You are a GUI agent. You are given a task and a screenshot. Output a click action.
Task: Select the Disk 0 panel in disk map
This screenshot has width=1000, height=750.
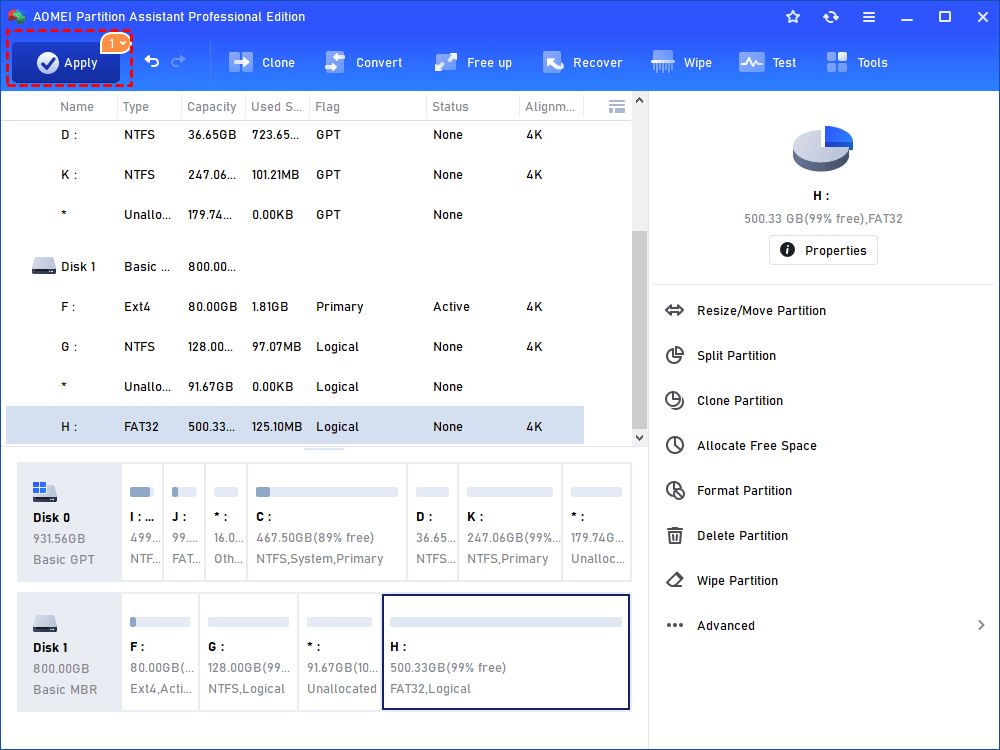[x=69, y=522]
